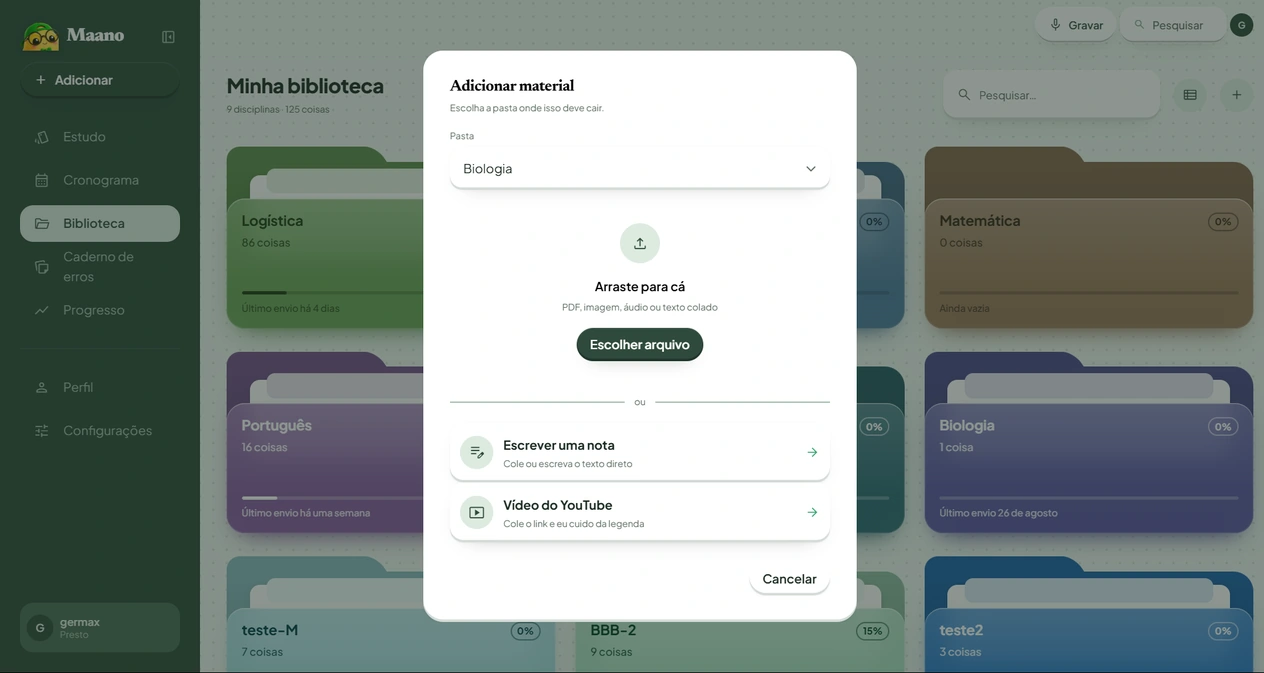Click the note pencil icon beside Escrever uma nota
This screenshot has height=673, width=1264.
point(477,452)
